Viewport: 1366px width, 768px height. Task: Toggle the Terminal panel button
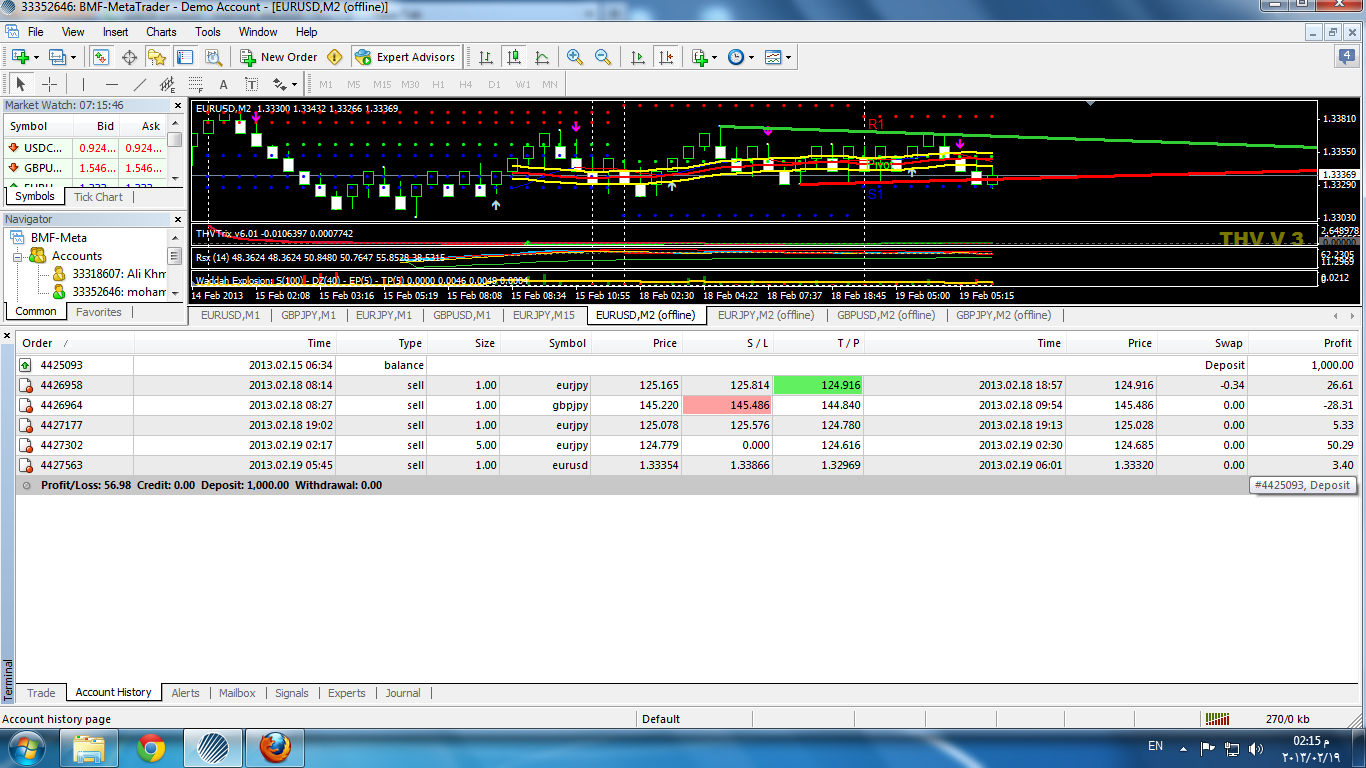(185, 57)
